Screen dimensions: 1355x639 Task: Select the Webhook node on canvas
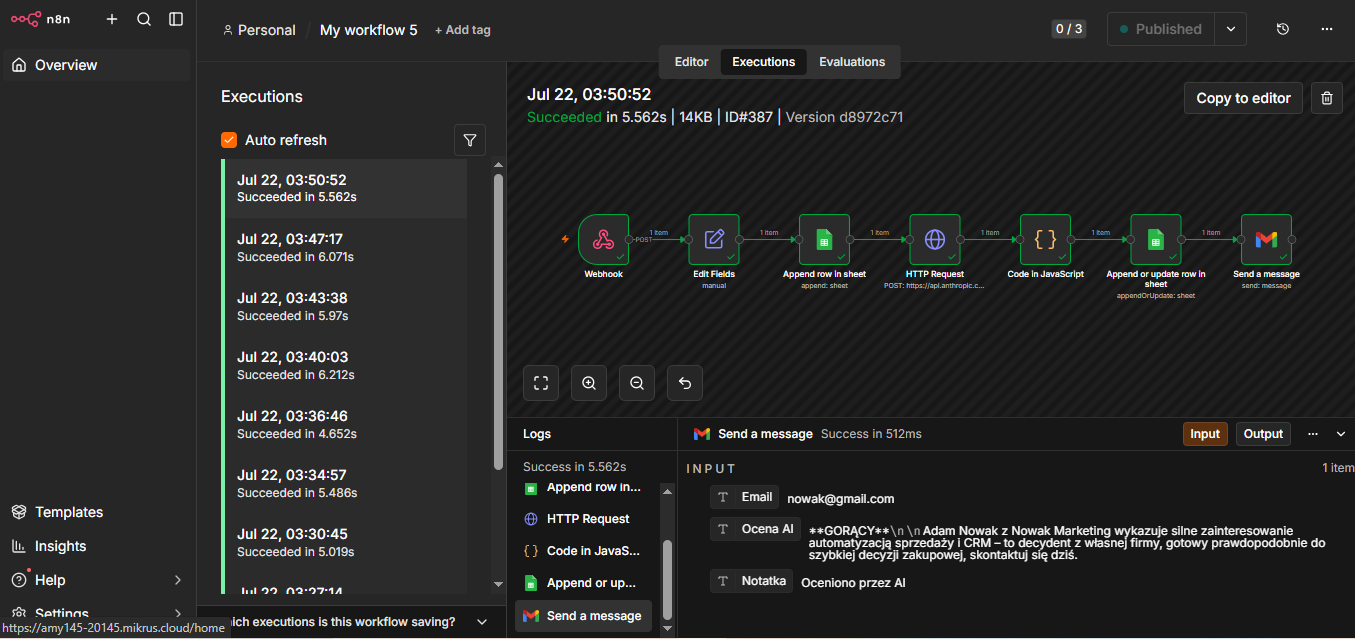click(x=603, y=240)
